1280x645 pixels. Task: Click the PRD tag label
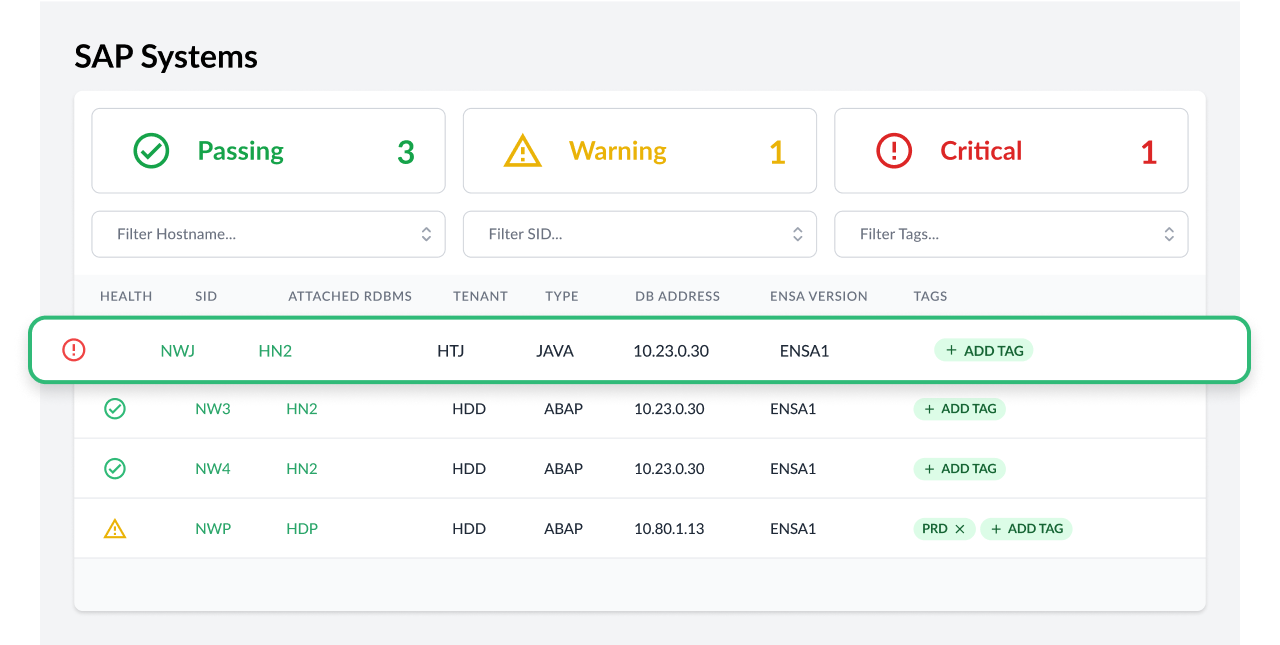click(x=935, y=529)
